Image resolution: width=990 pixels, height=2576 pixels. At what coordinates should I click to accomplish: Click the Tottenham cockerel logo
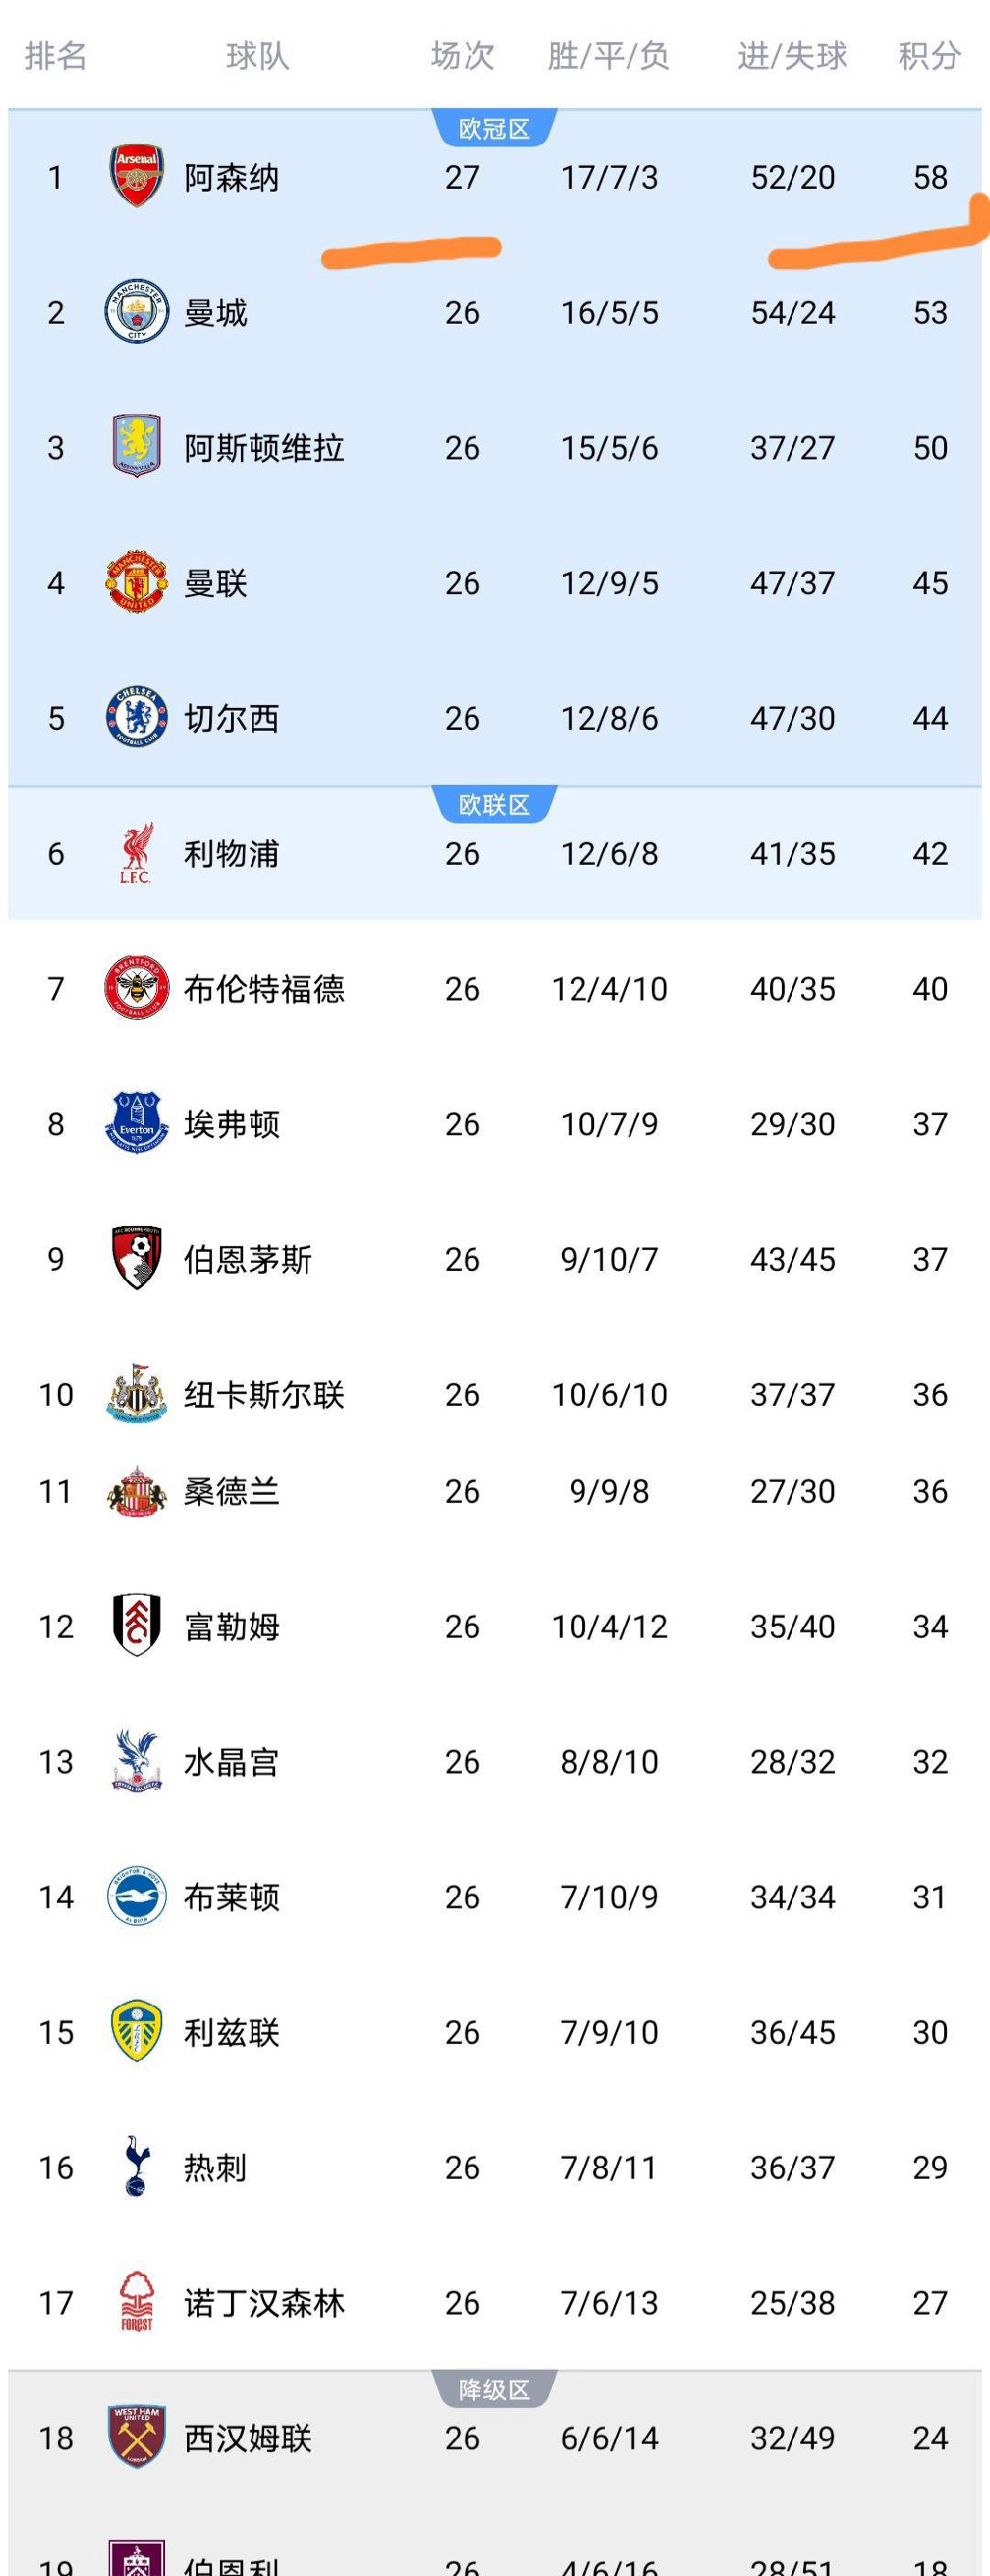136,2166
